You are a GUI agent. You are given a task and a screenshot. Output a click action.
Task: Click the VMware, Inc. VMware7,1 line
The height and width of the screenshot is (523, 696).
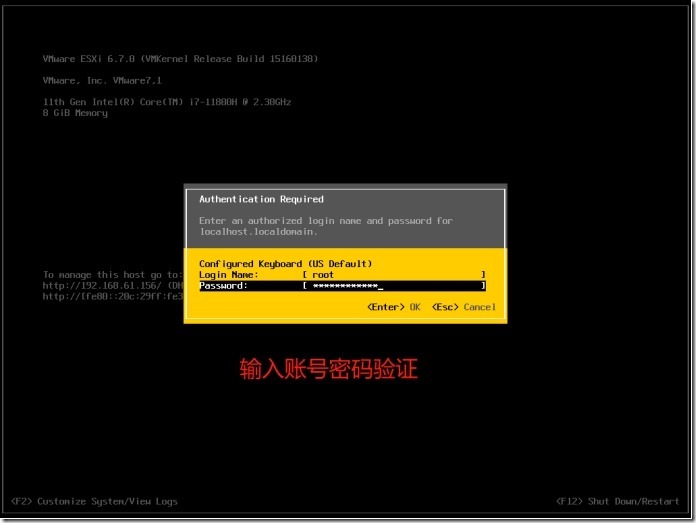pos(102,80)
